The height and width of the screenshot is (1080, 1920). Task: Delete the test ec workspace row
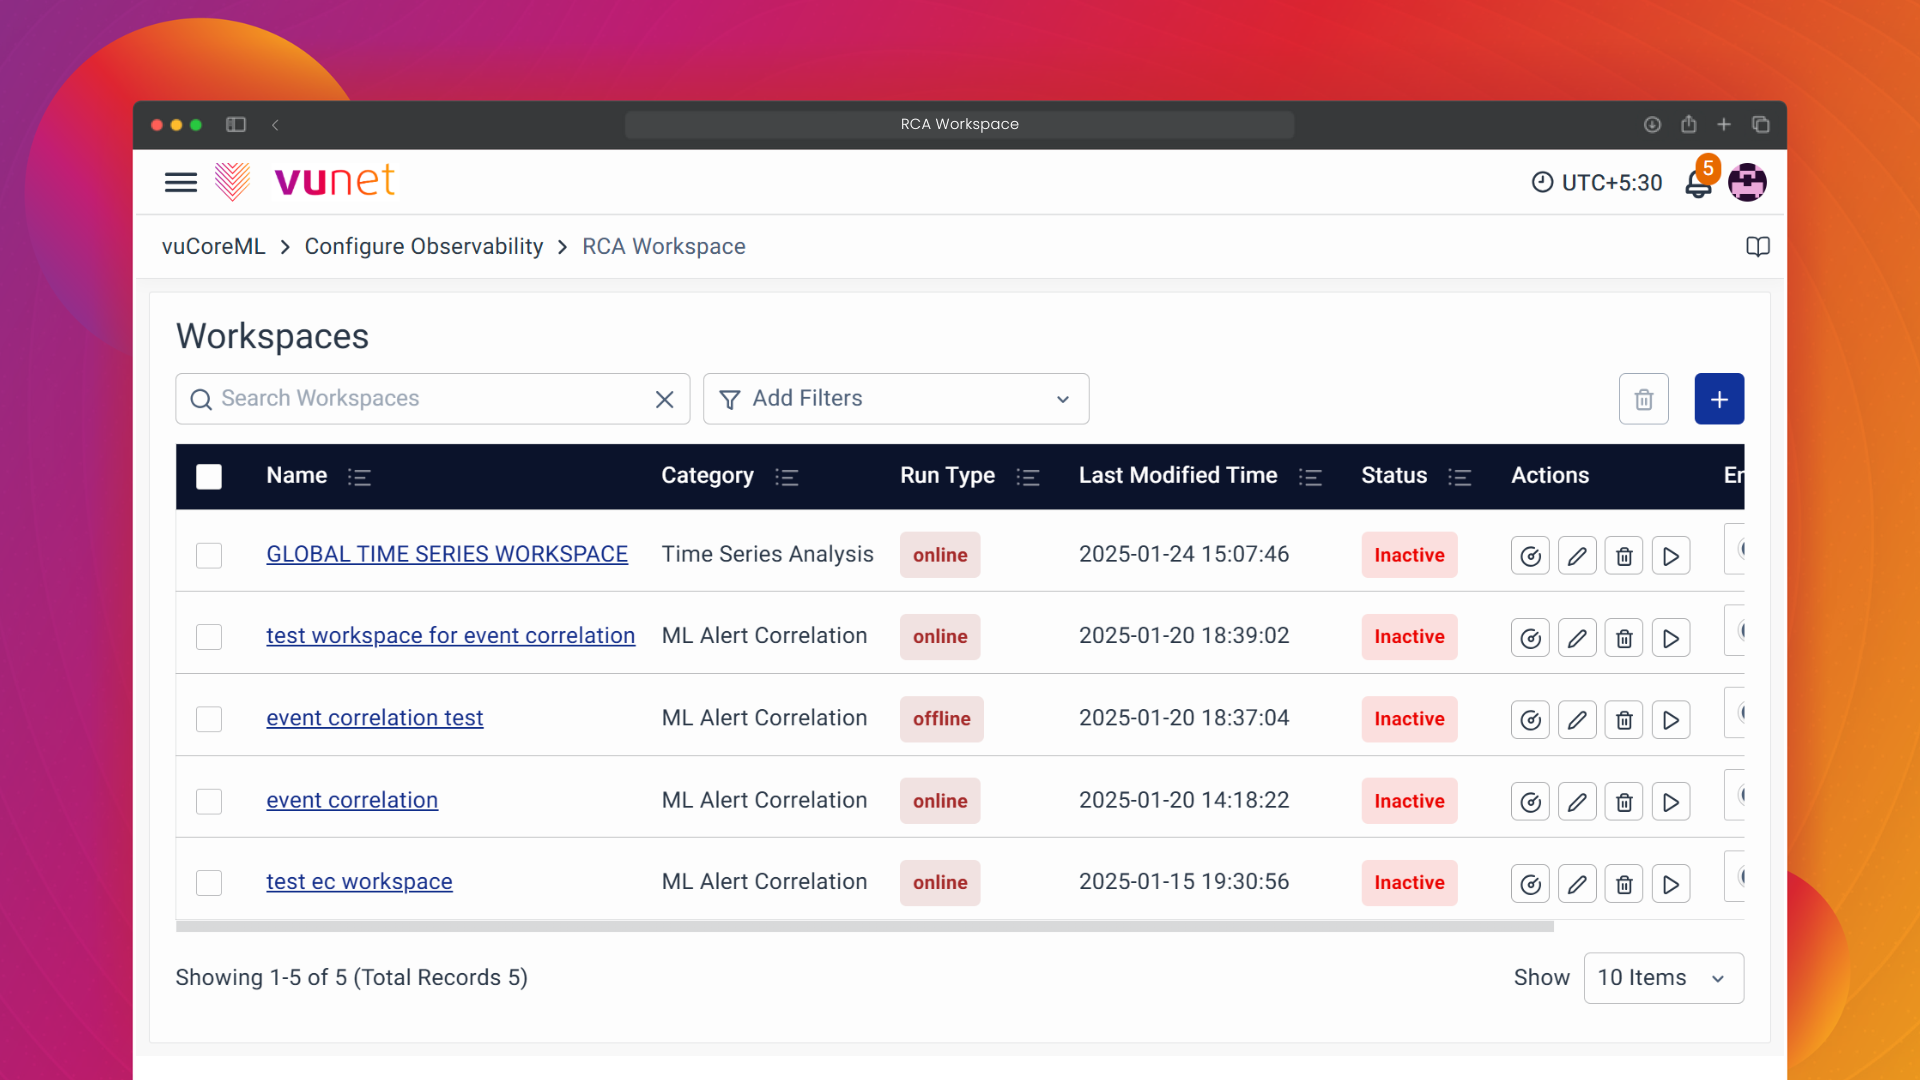click(x=1624, y=884)
